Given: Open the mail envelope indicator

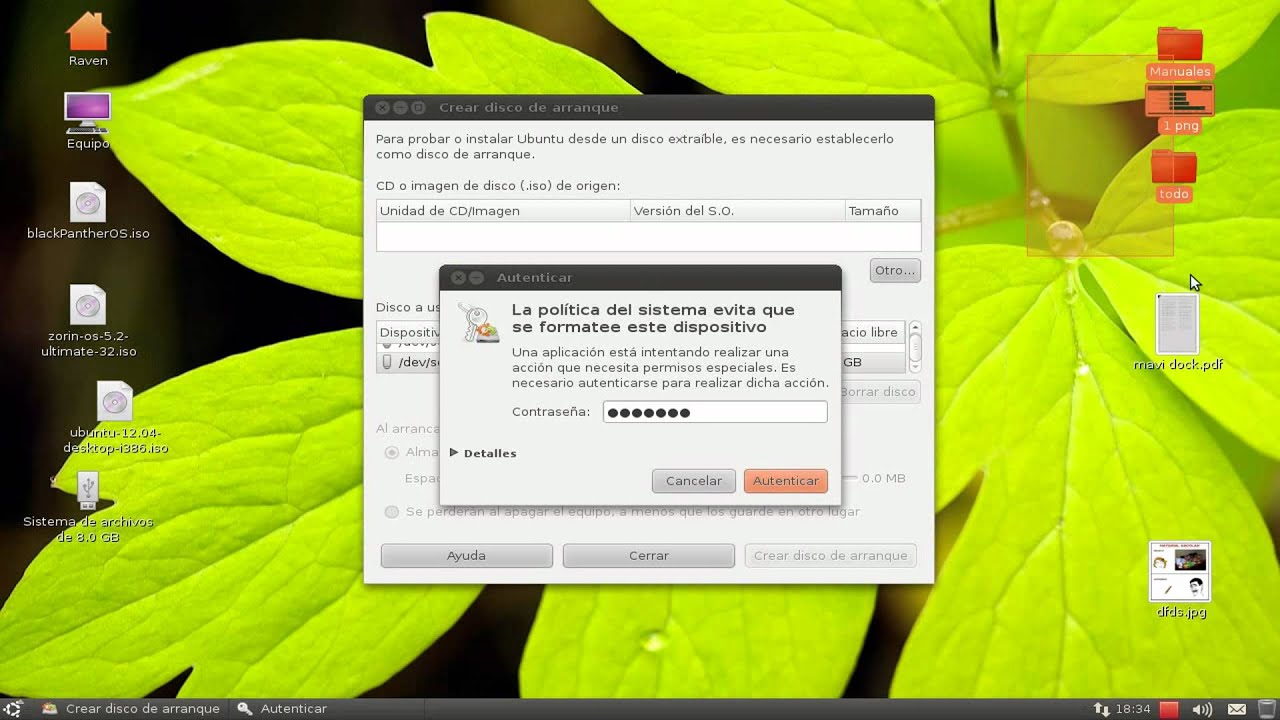Looking at the screenshot, I should (x=1237, y=709).
